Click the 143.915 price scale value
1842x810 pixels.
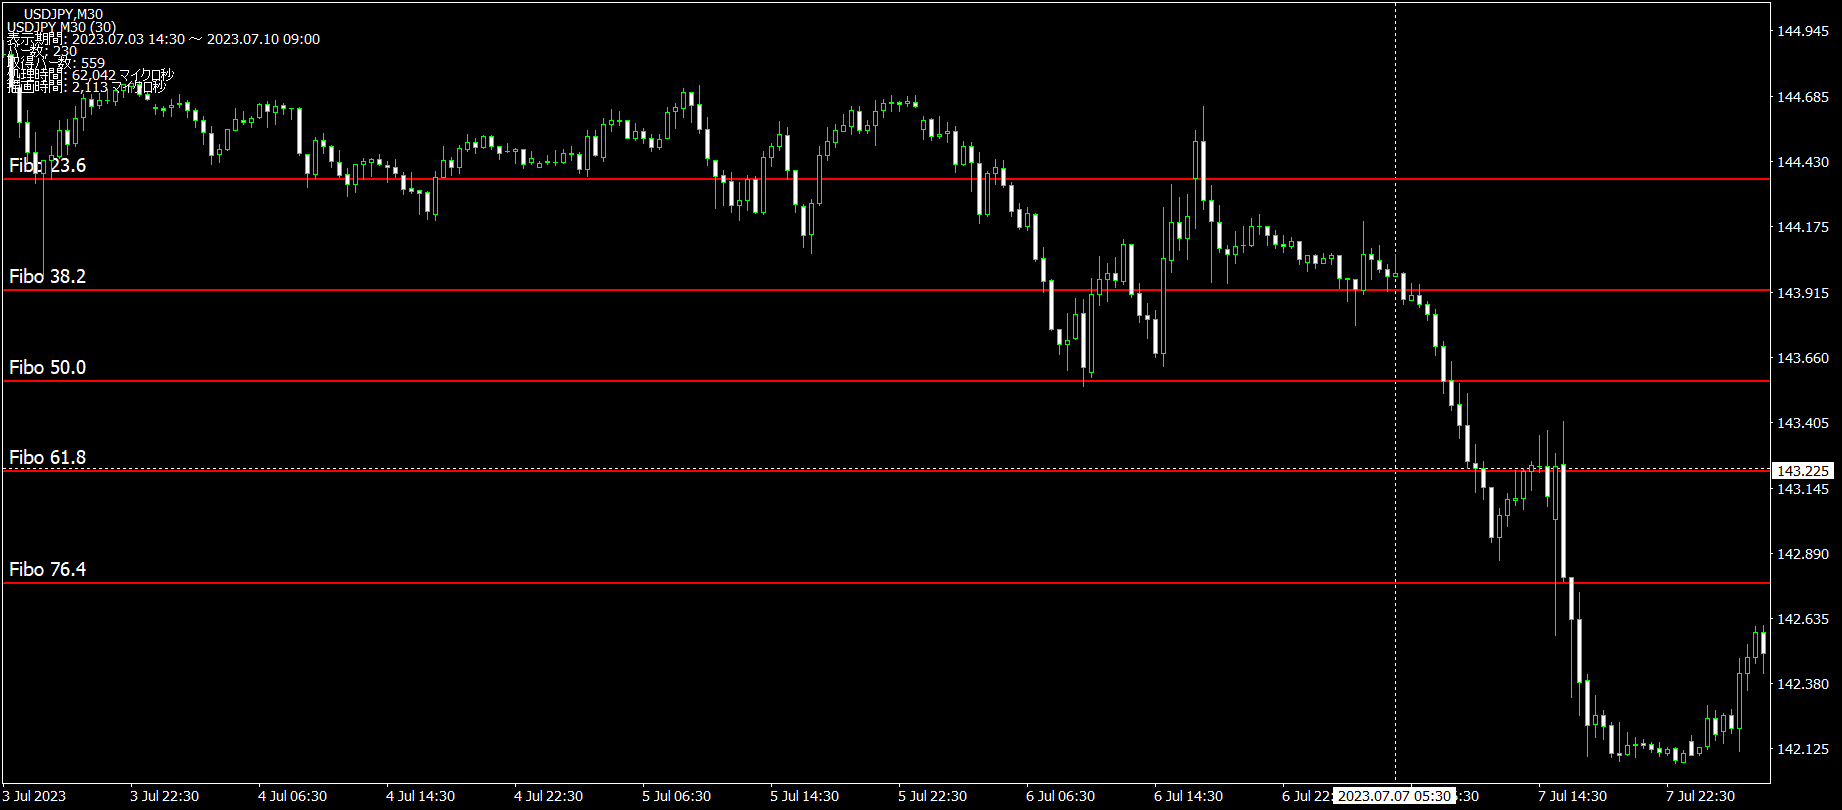coord(1802,293)
